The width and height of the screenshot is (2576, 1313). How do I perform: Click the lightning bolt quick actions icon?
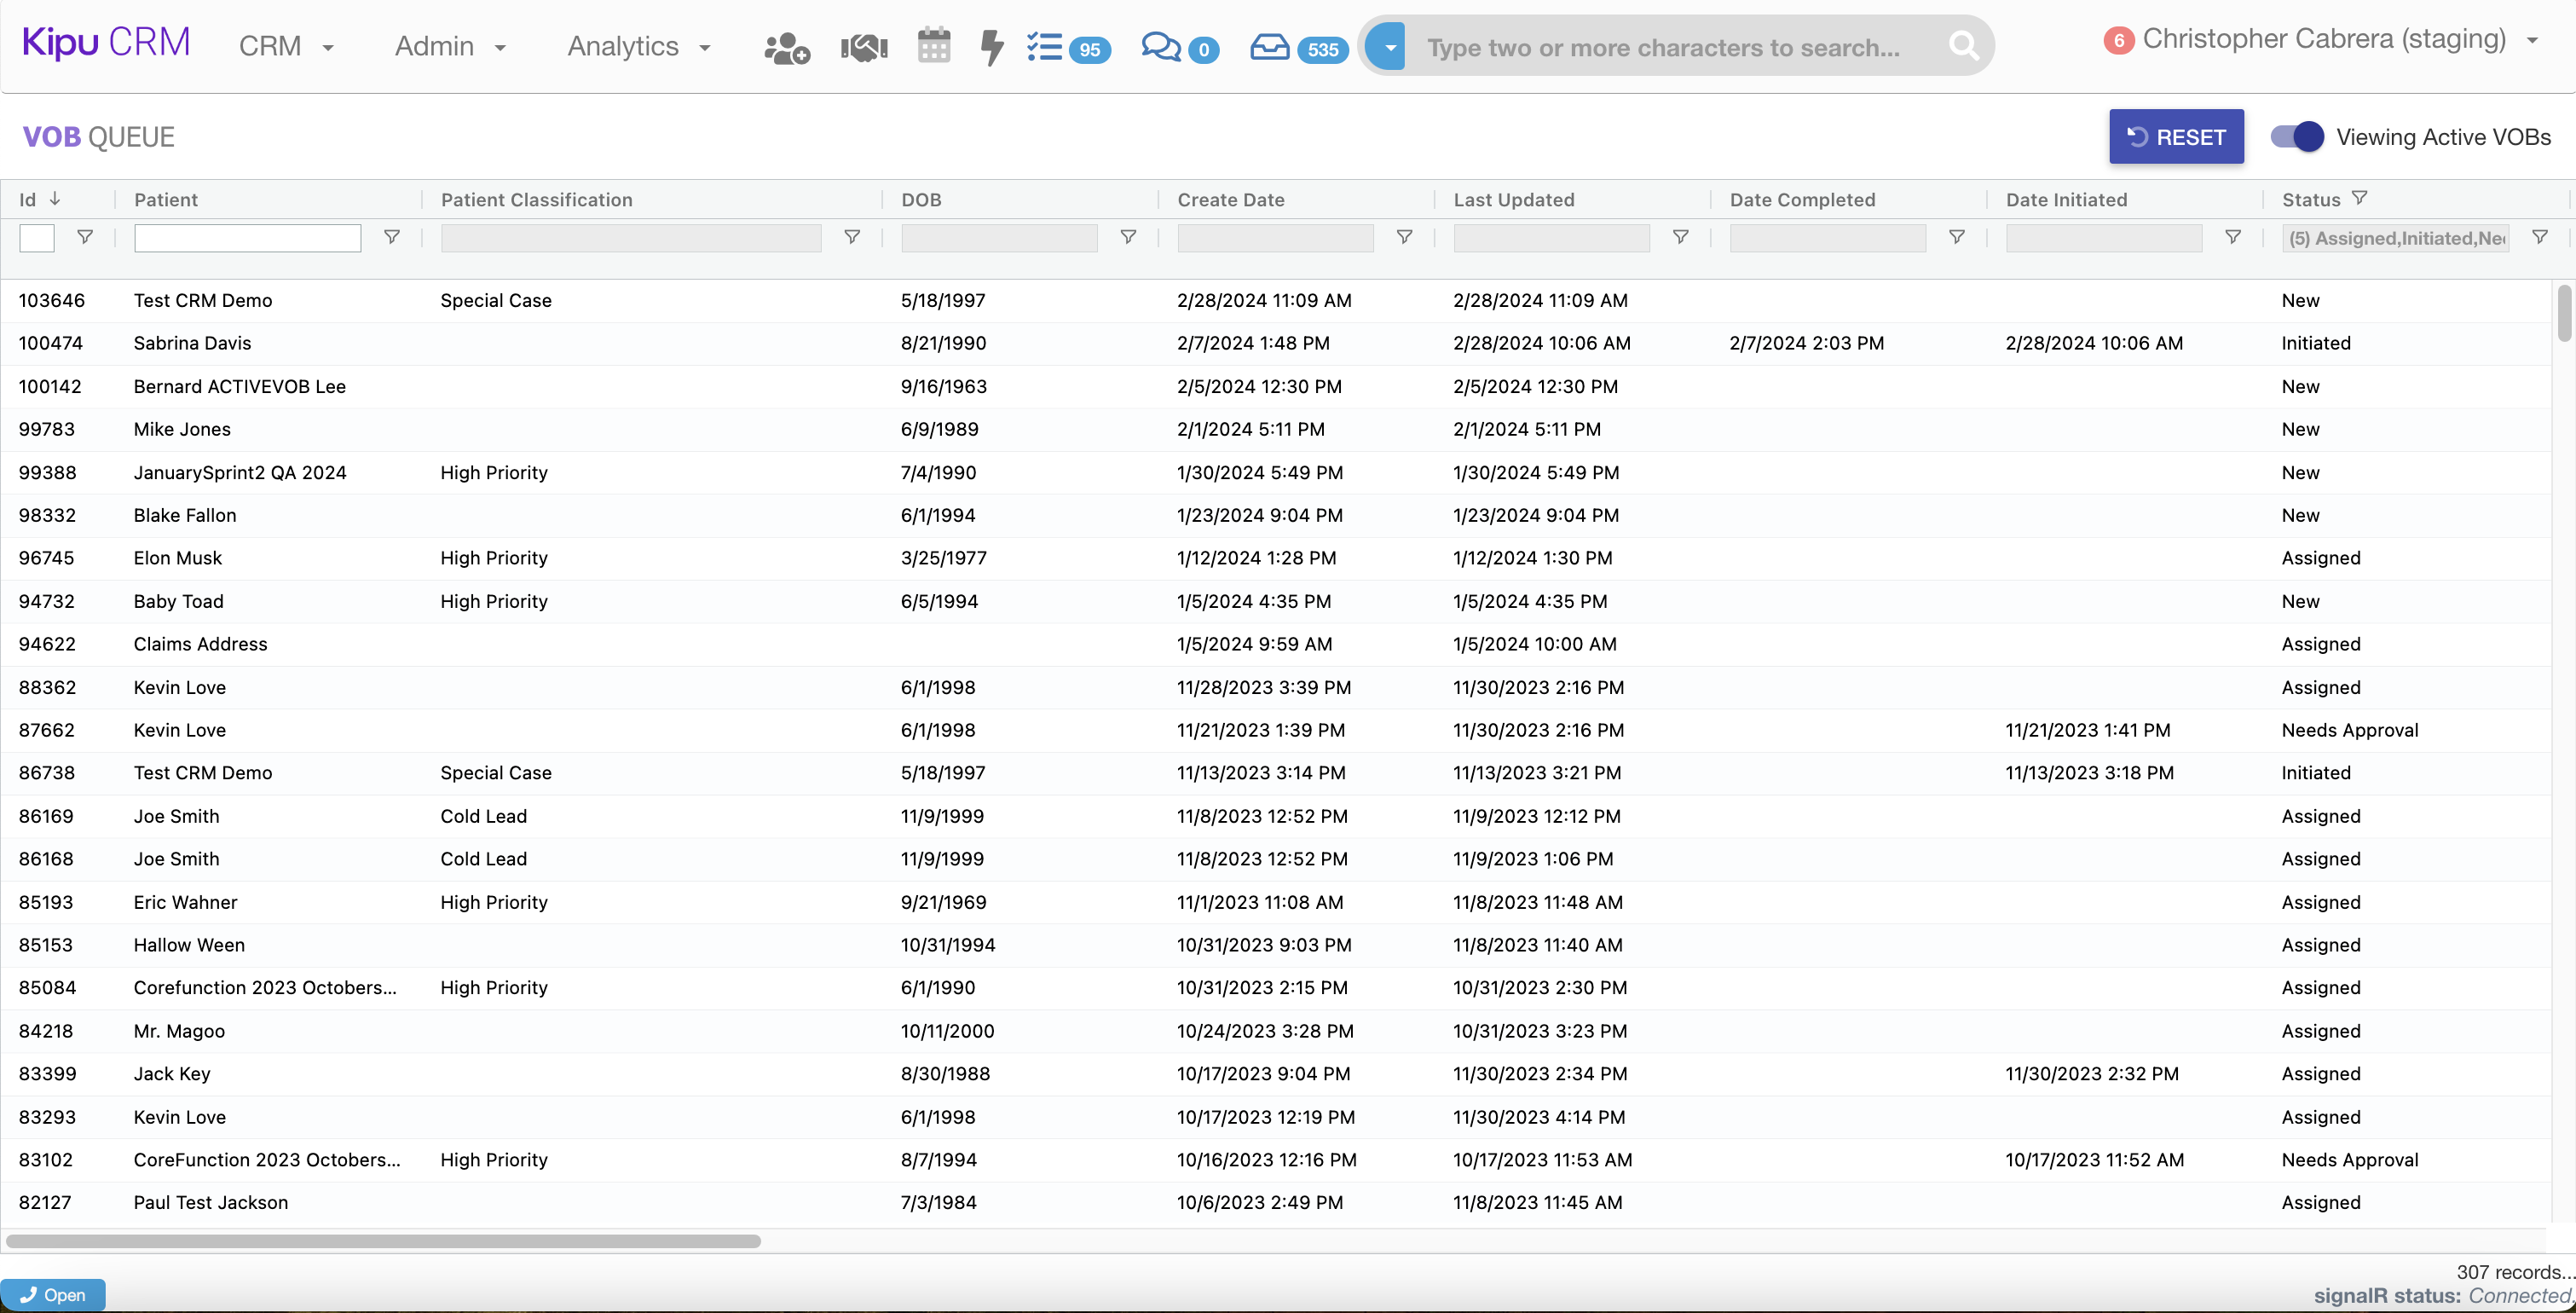(x=991, y=47)
